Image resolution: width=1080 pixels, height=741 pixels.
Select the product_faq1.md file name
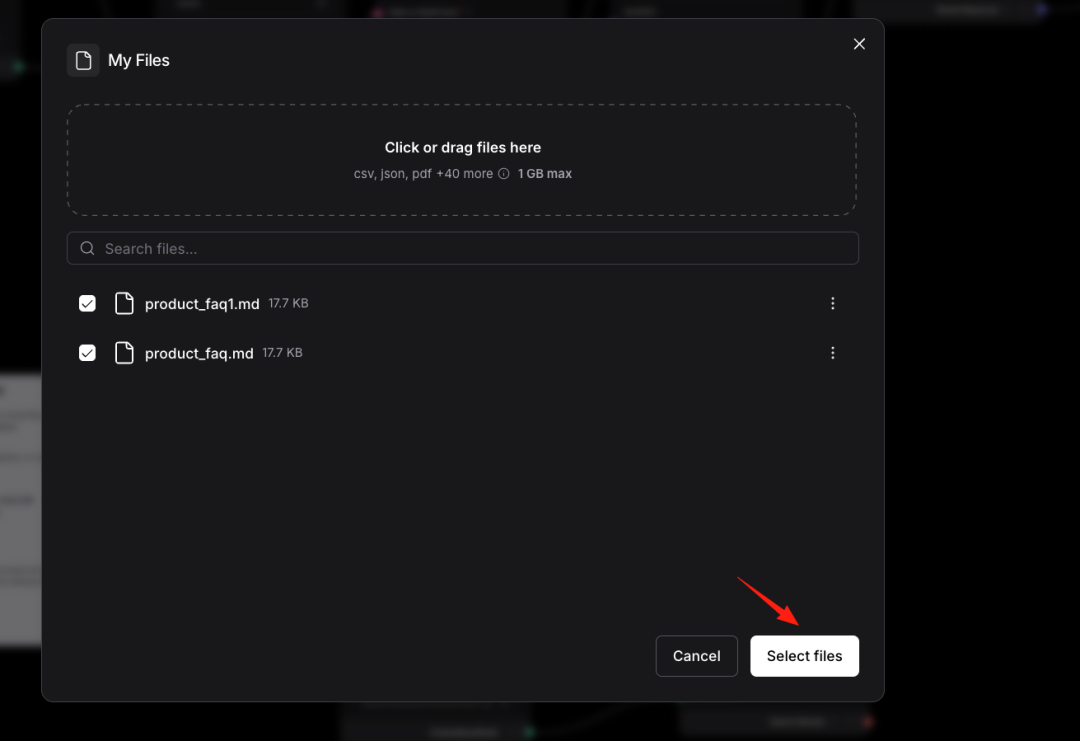click(202, 304)
